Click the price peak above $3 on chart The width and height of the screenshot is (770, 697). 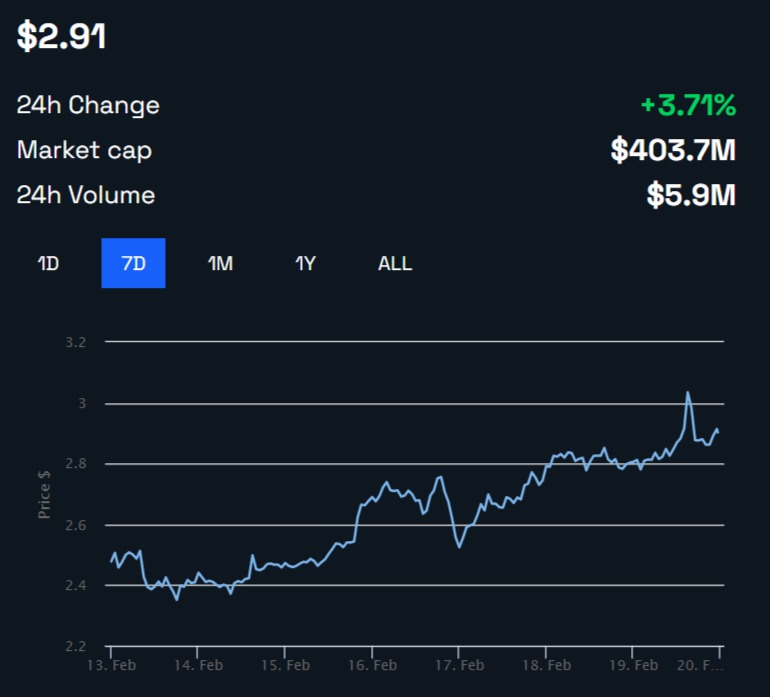(x=687, y=393)
